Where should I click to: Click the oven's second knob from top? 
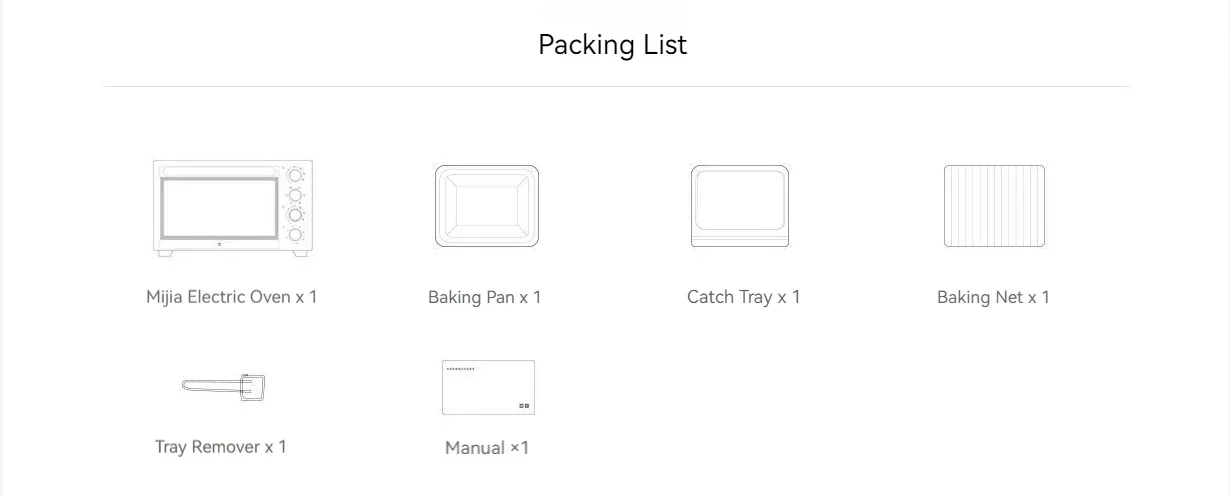[296, 194]
